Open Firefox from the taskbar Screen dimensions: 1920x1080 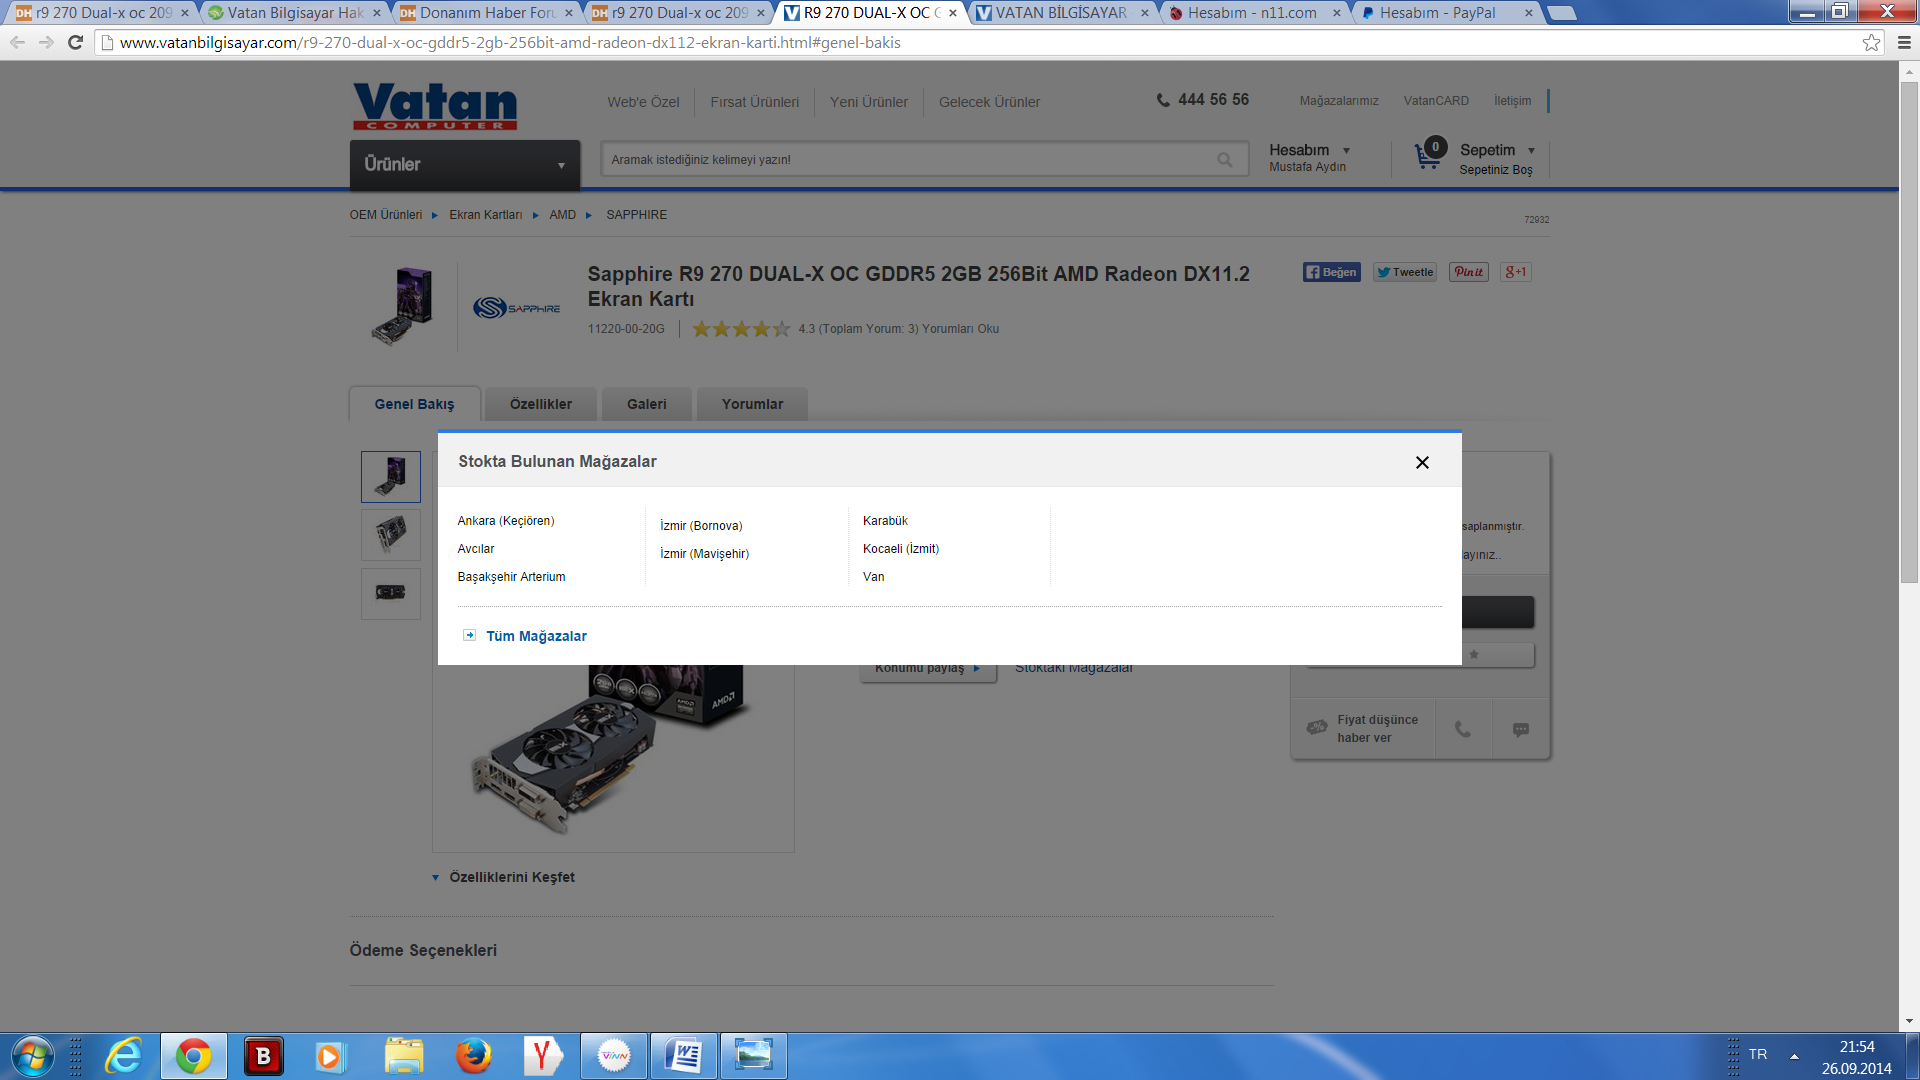[x=473, y=1056]
